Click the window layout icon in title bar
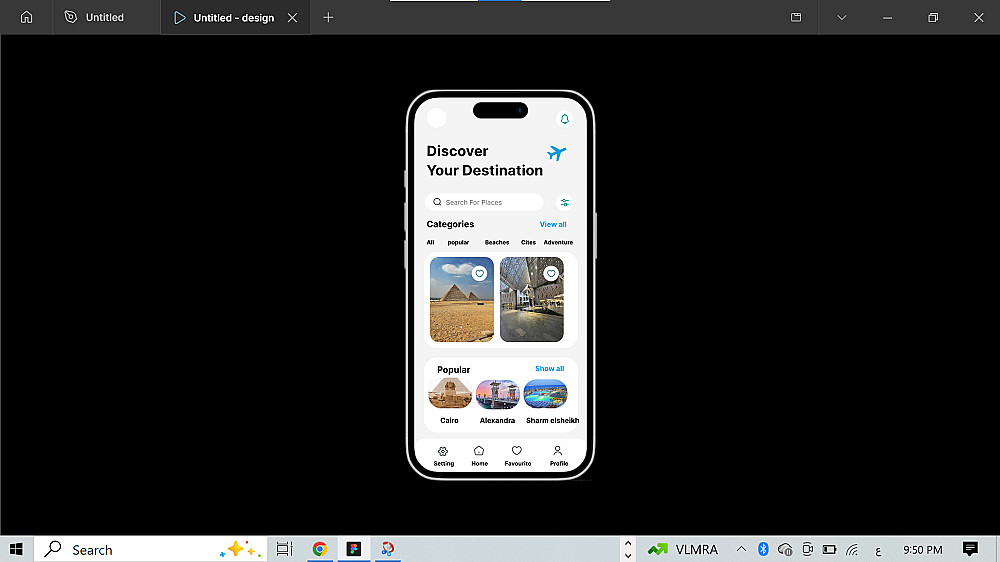The width and height of the screenshot is (1000, 562). click(x=796, y=17)
